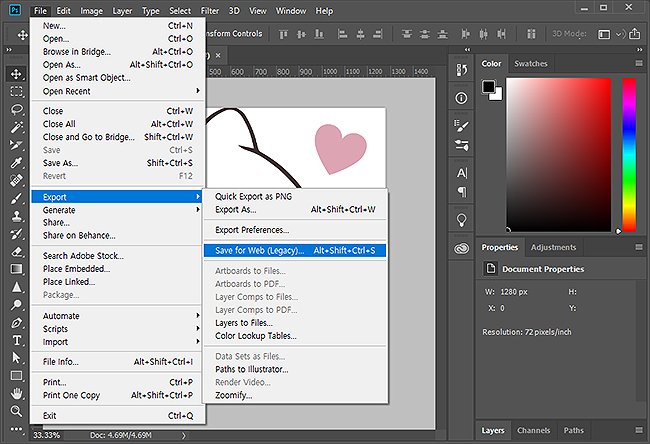
Task: Select the Hand tool
Action: click(16, 393)
